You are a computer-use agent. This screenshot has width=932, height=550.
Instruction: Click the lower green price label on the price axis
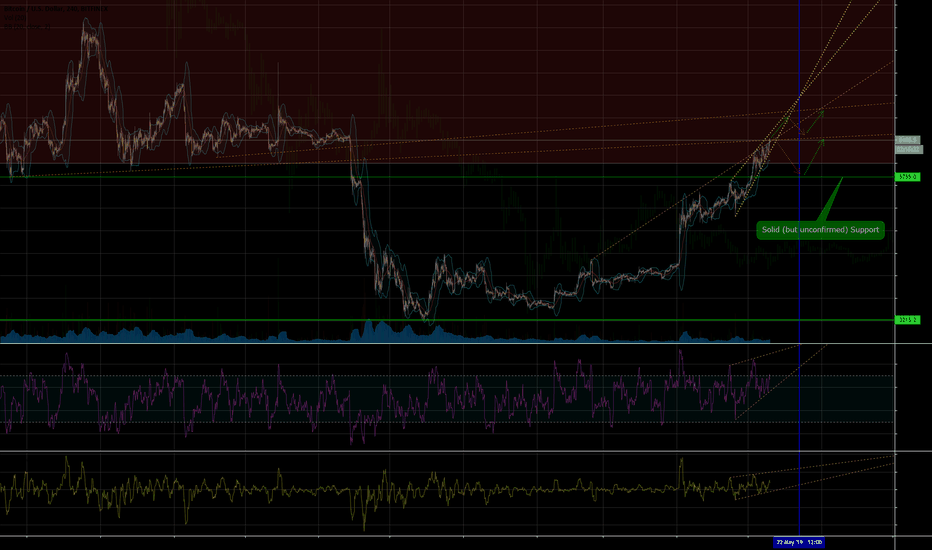tap(908, 320)
